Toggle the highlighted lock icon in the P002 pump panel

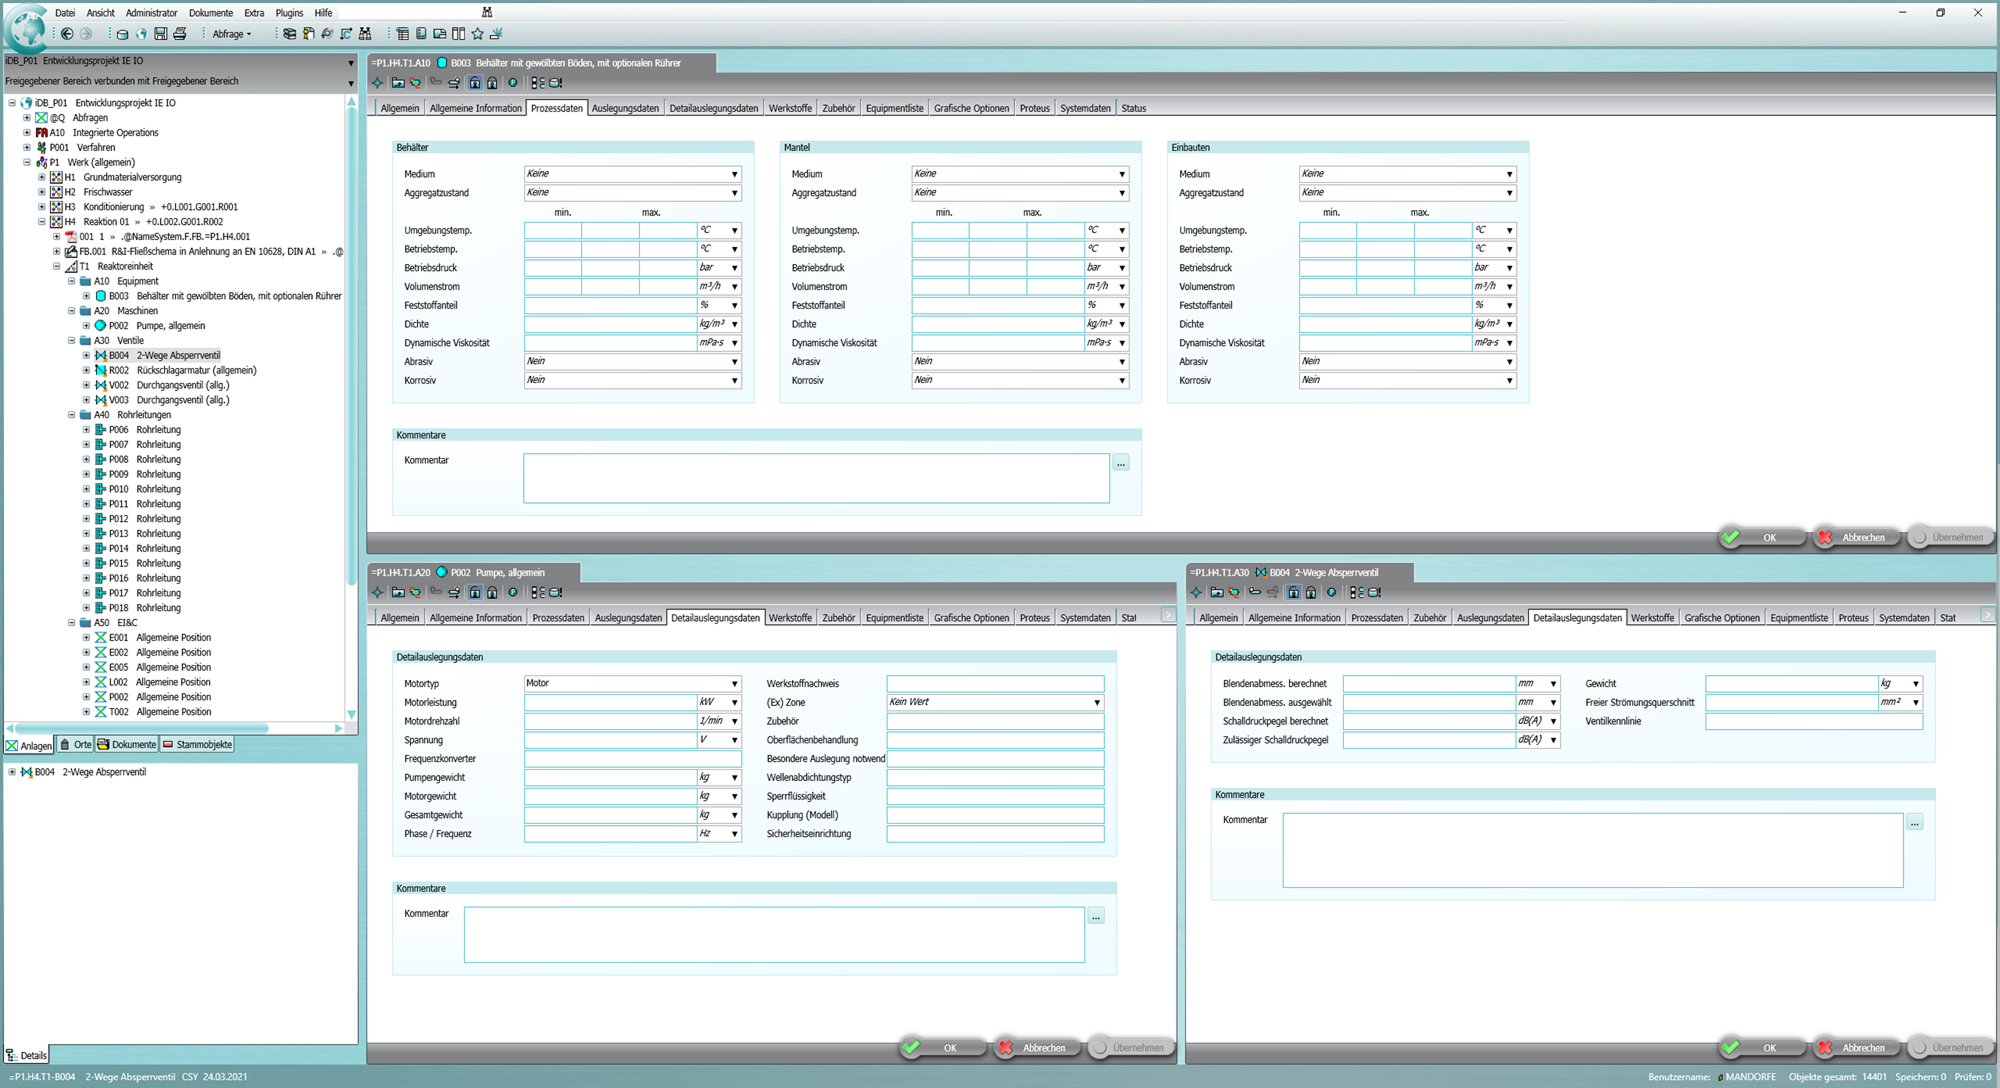coord(475,592)
